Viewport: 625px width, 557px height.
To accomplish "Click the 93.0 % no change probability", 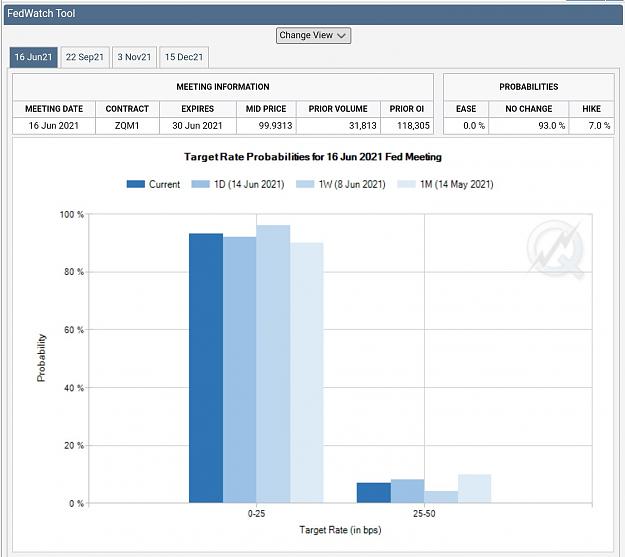I will tap(552, 126).
